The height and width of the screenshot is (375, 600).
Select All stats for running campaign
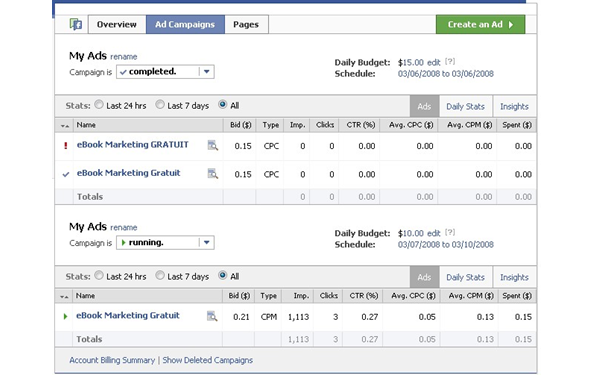coord(222,275)
